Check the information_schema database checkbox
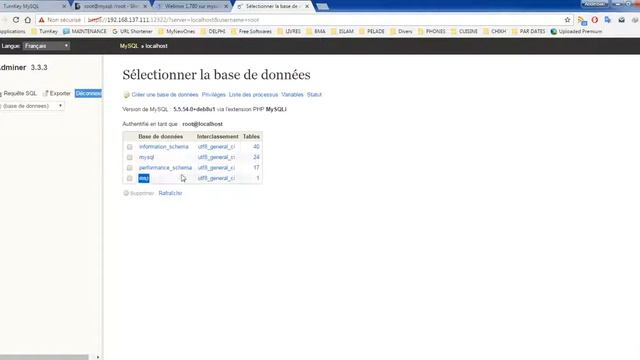The image size is (640, 360). (x=129, y=147)
